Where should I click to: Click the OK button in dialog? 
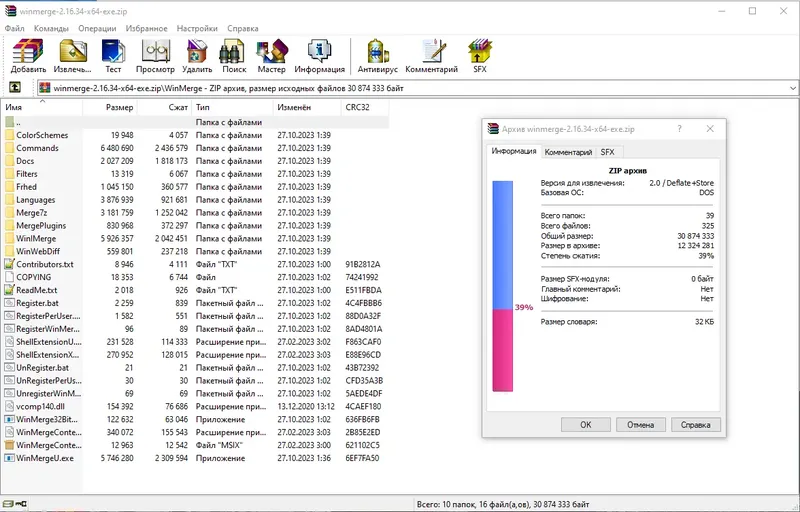coord(586,424)
